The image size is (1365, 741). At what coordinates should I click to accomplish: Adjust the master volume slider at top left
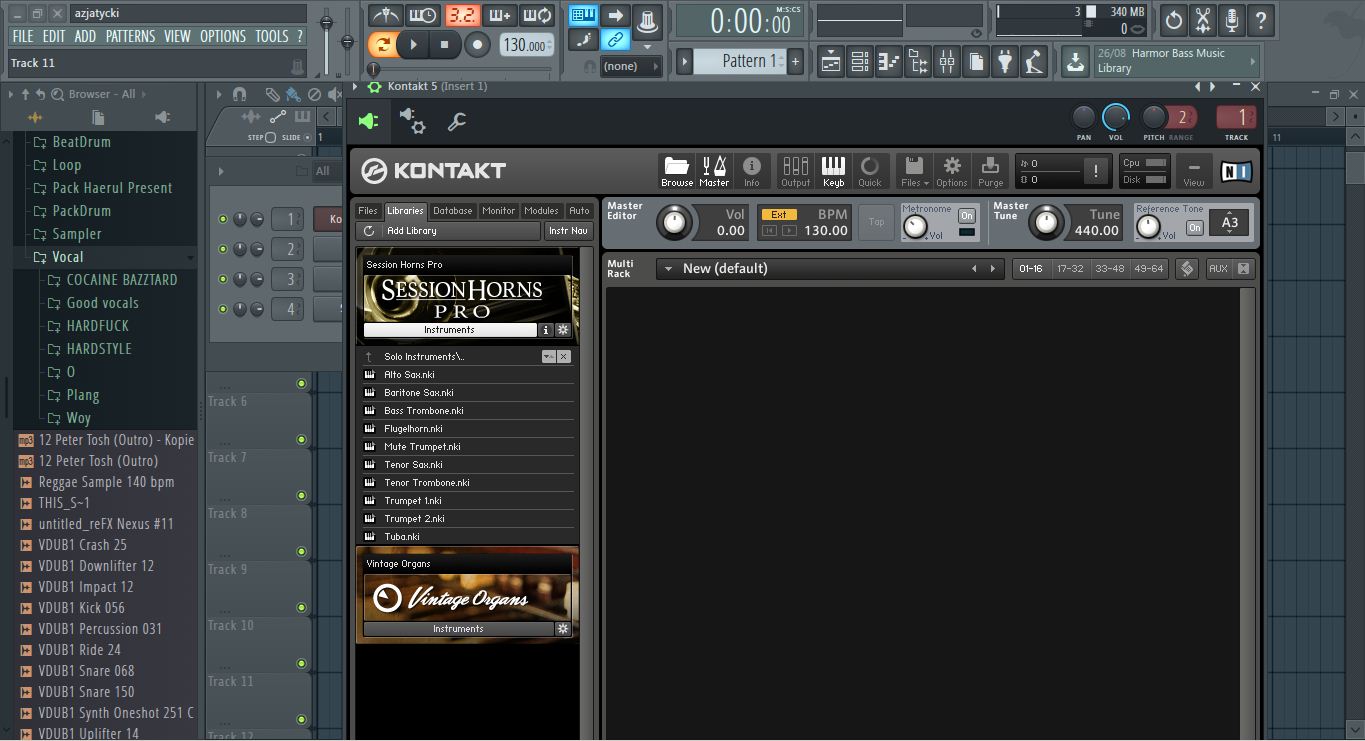click(x=326, y=20)
